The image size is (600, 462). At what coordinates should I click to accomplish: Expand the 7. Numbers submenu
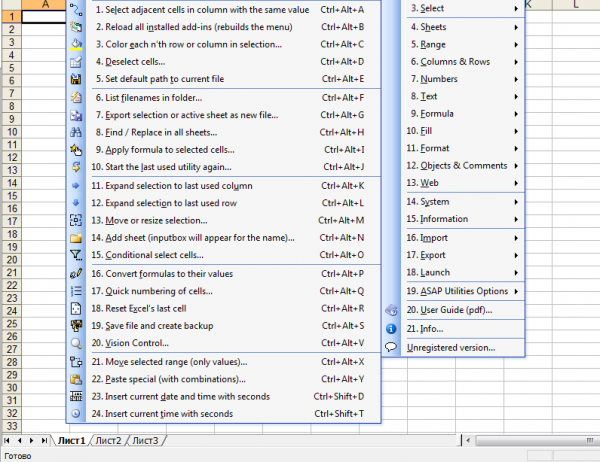[463, 79]
